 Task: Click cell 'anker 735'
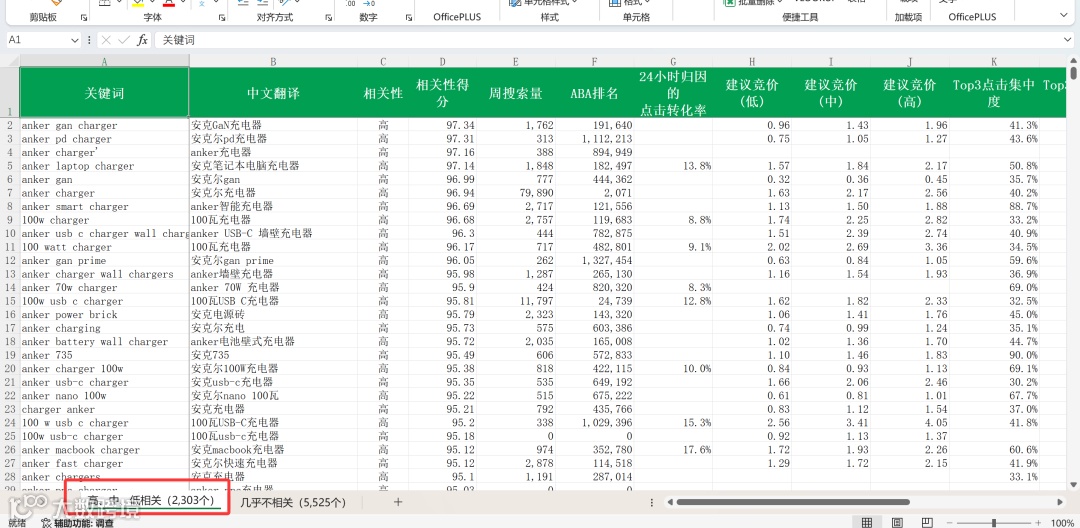click(x=104, y=355)
